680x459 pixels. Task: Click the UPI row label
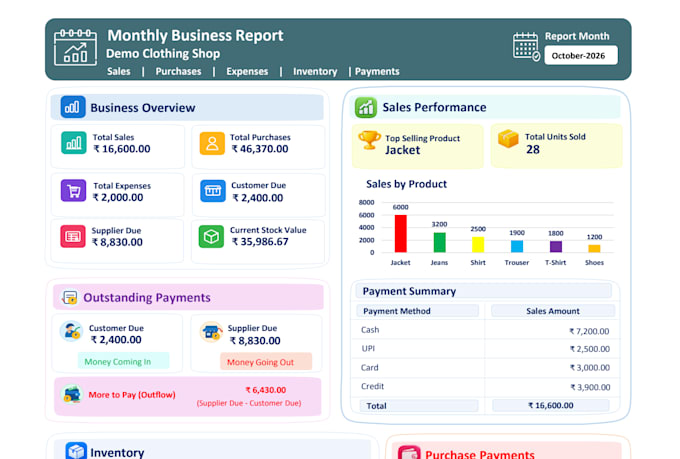pos(368,348)
